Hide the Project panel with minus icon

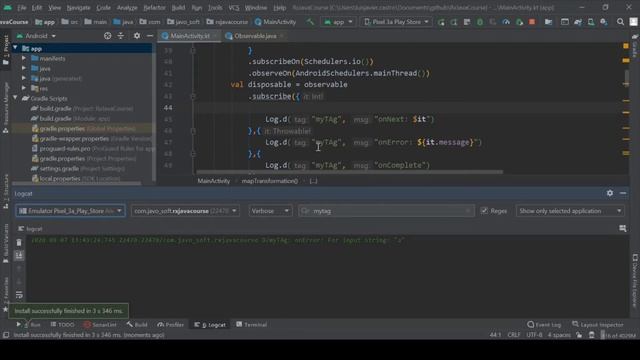[150, 36]
